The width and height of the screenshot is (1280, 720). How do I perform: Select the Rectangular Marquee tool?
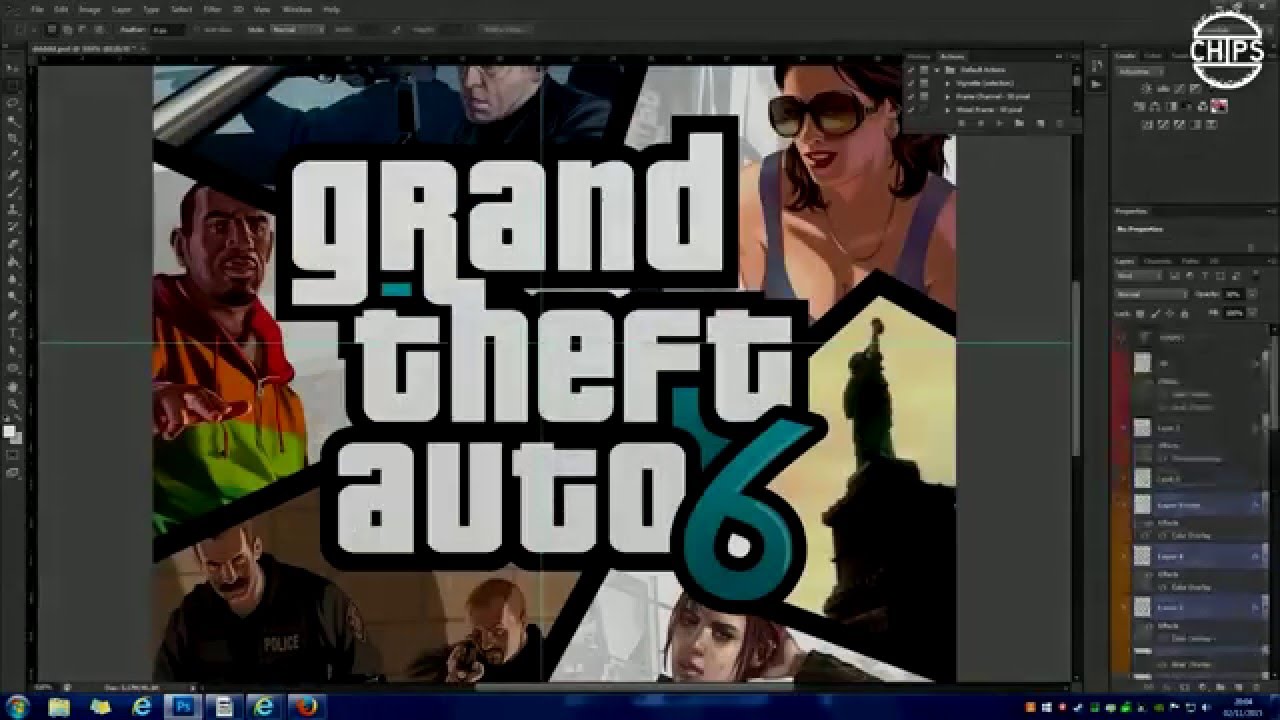[13, 85]
